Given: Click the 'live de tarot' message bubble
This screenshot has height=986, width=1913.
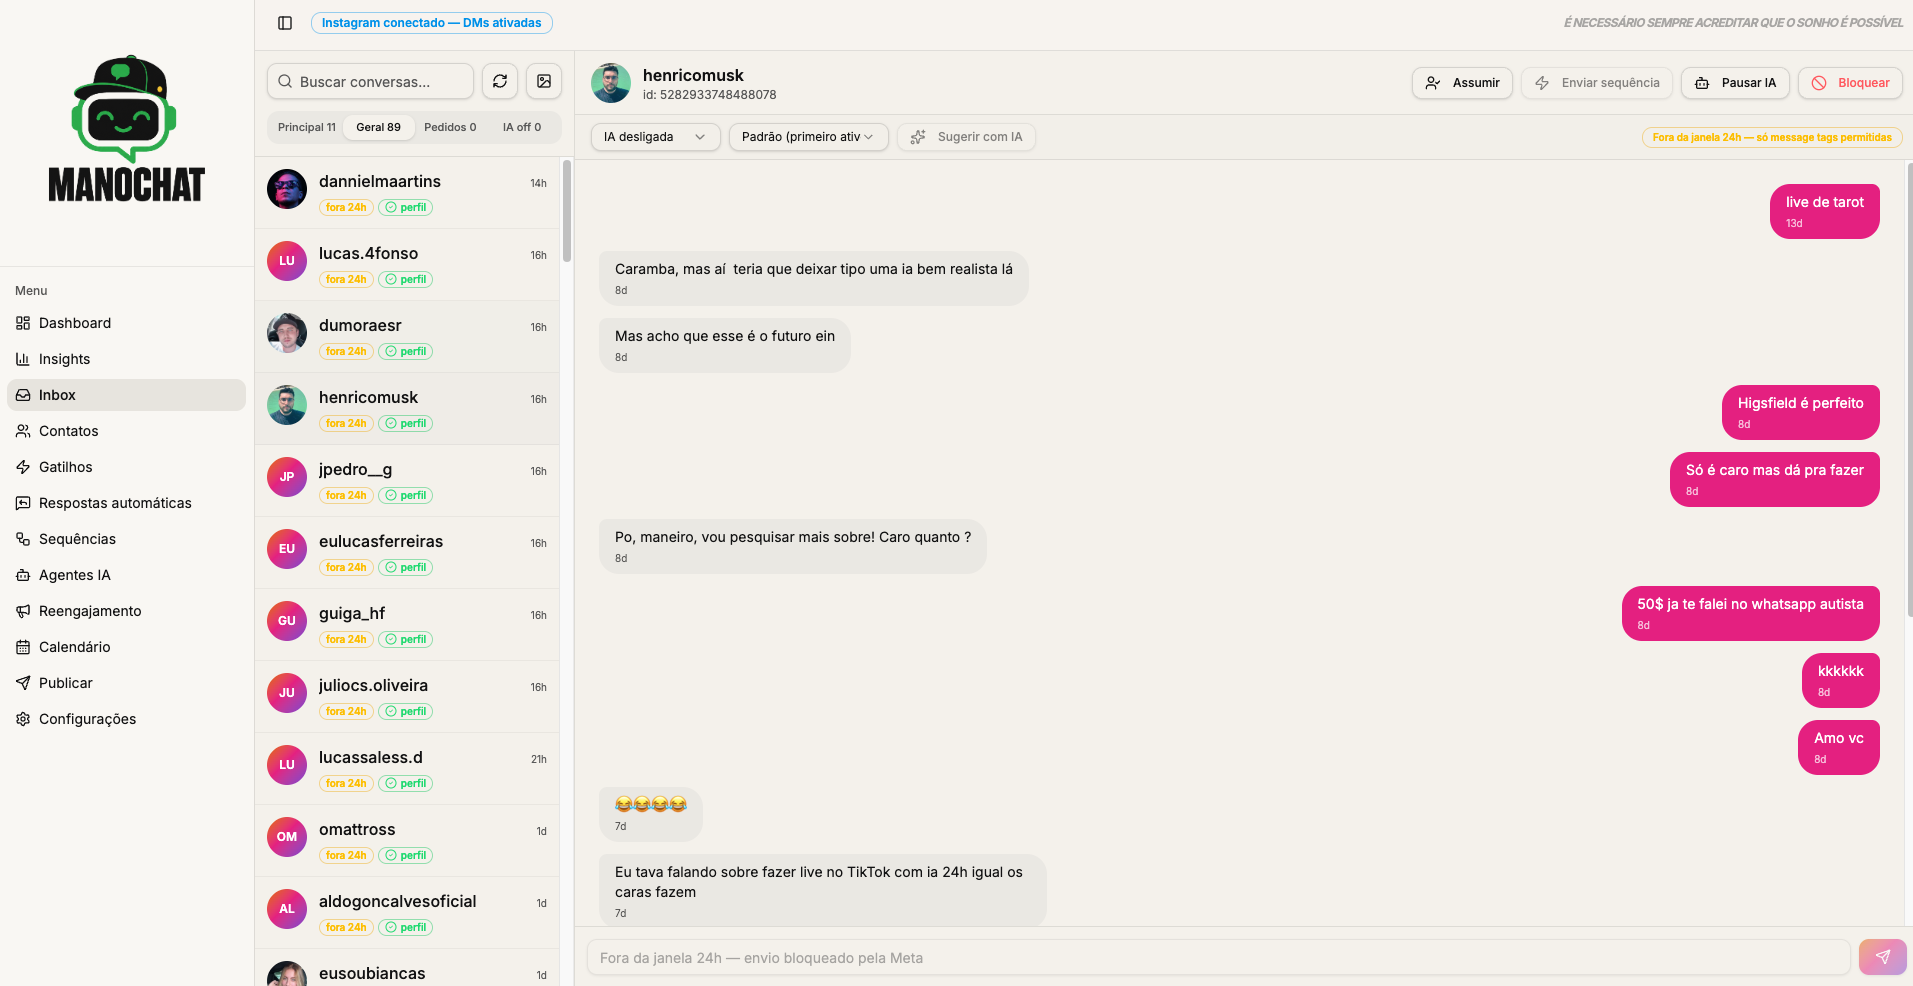Looking at the screenshot, I should 1824,211.
